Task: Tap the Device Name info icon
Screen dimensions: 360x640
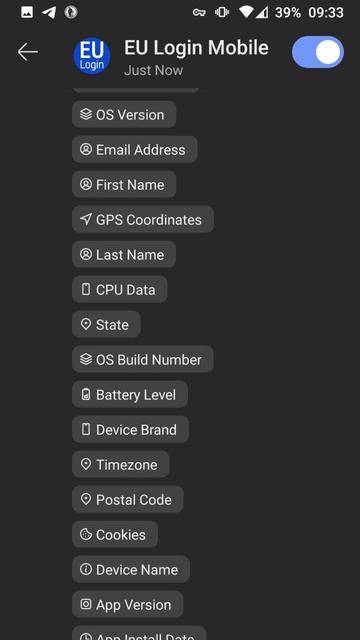Action: 86,569
